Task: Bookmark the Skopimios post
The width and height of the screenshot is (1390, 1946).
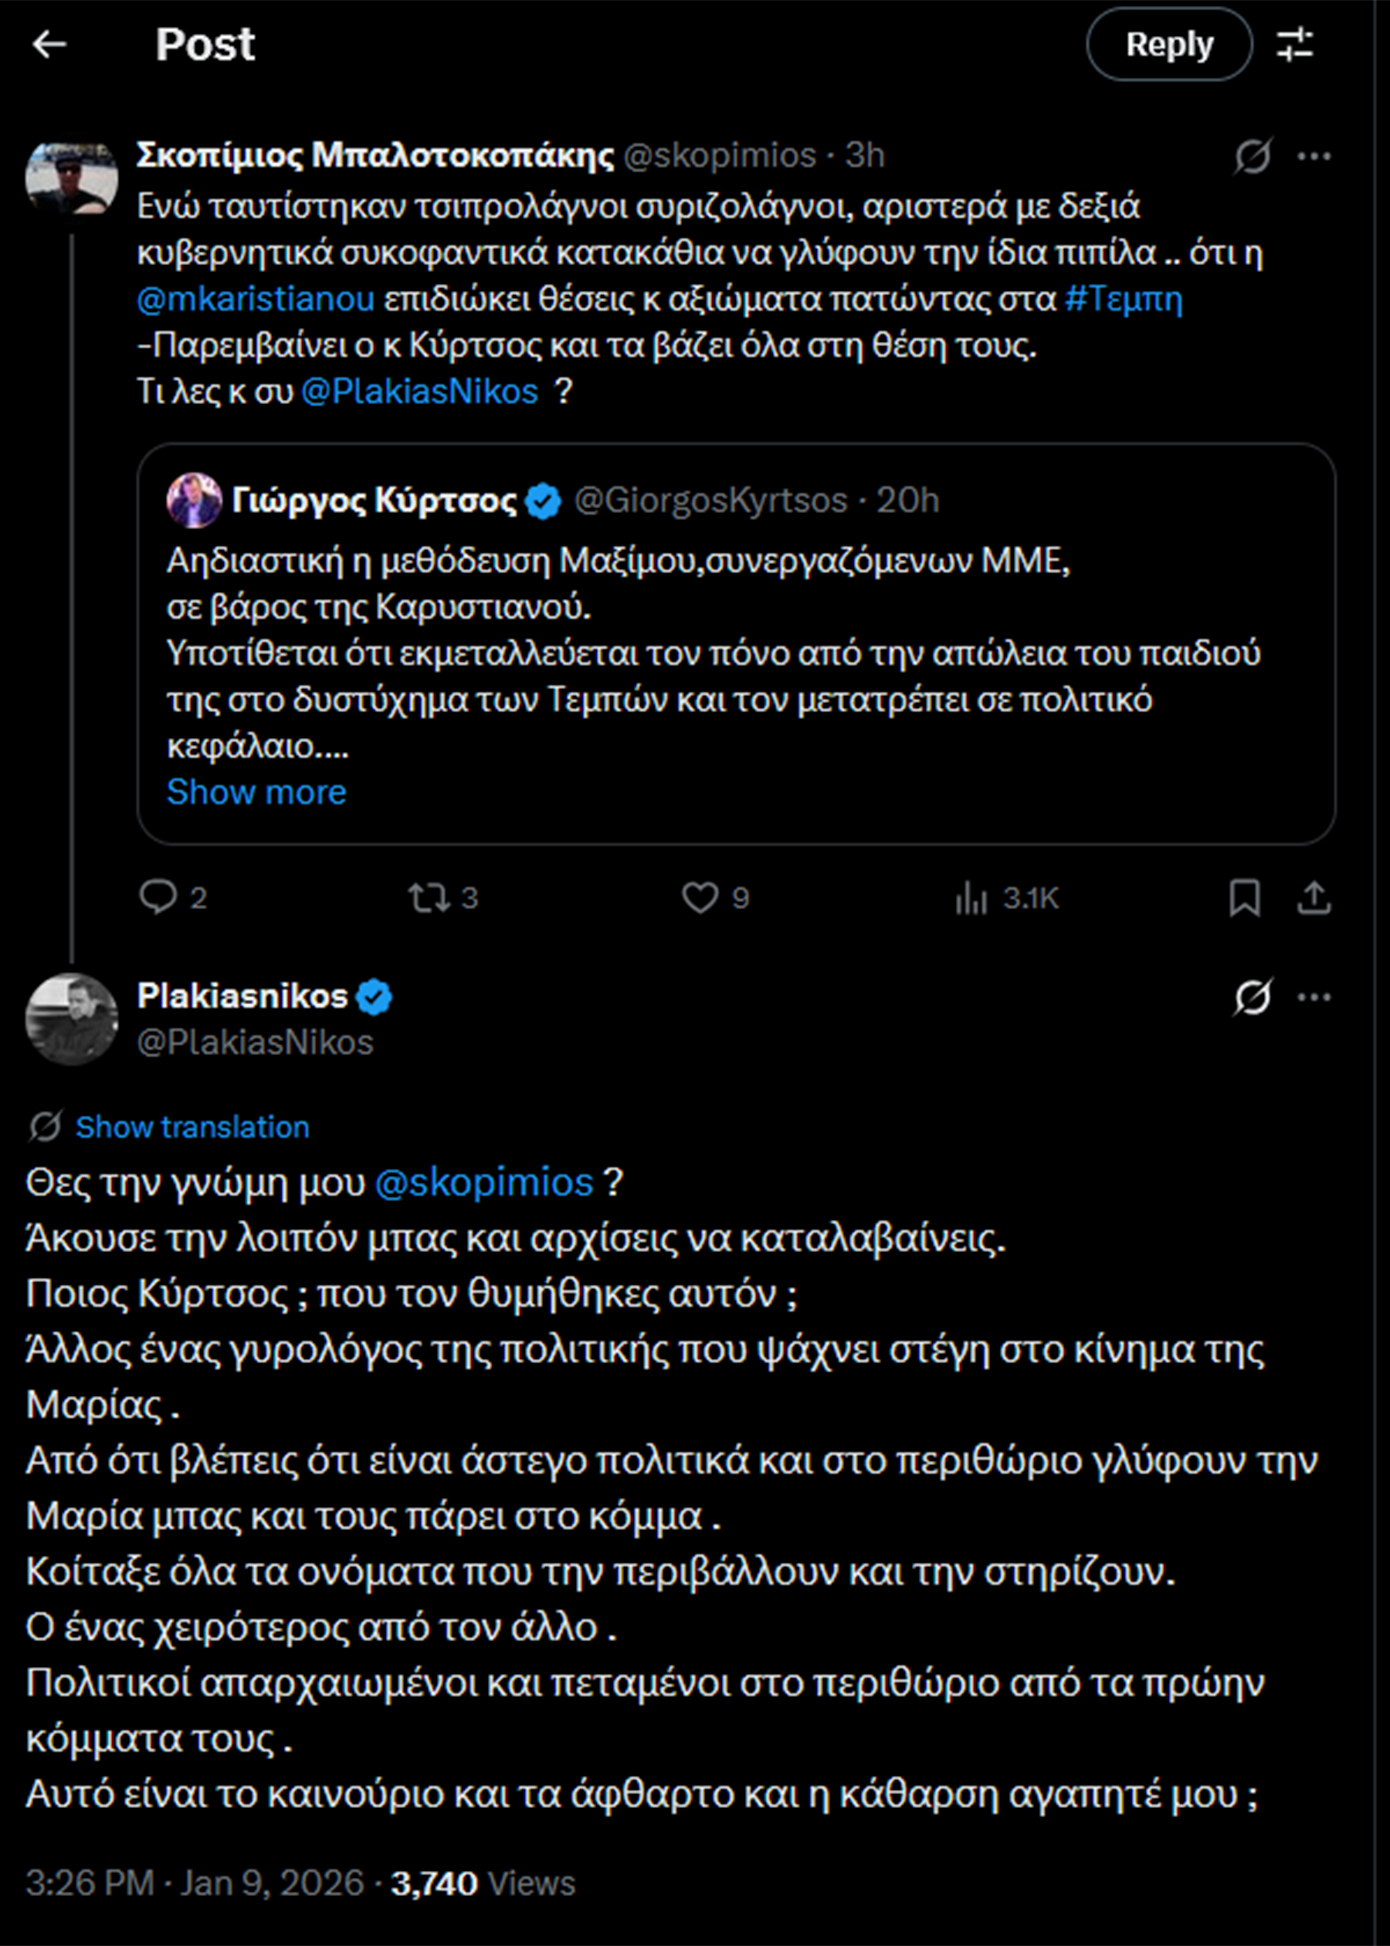Action: pos(1244,898)
